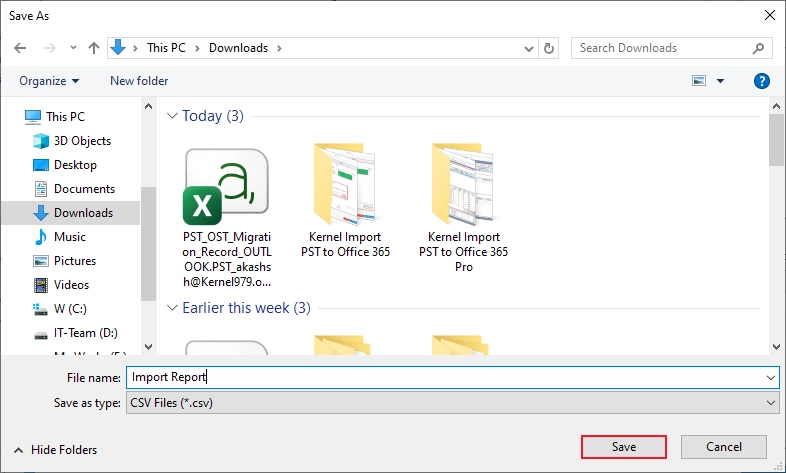786x473 pixels.
Task: Open the Organize menu
Action: pyautogui.click(x=49, y=81)
